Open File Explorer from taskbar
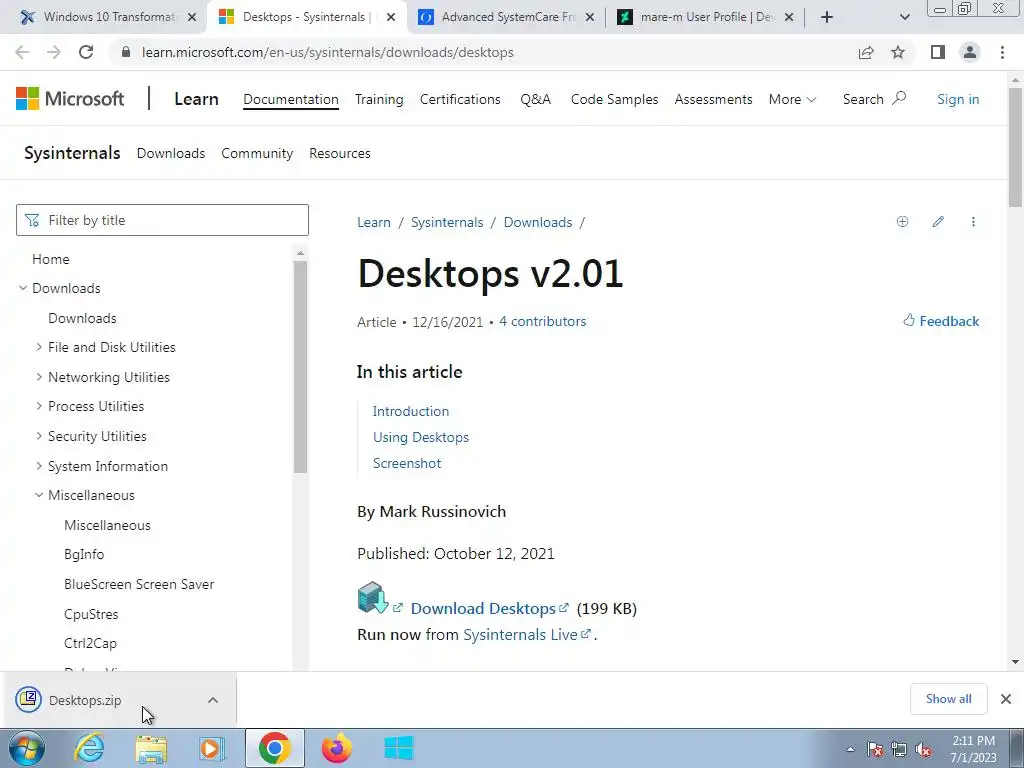 [x=151, y=748]
